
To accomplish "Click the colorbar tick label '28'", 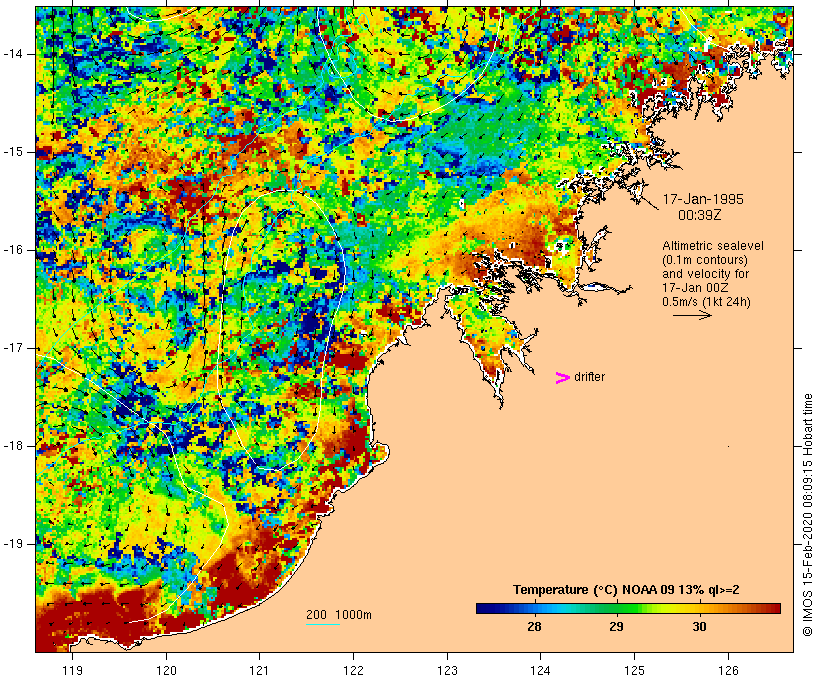I will (x=534, y=626).
